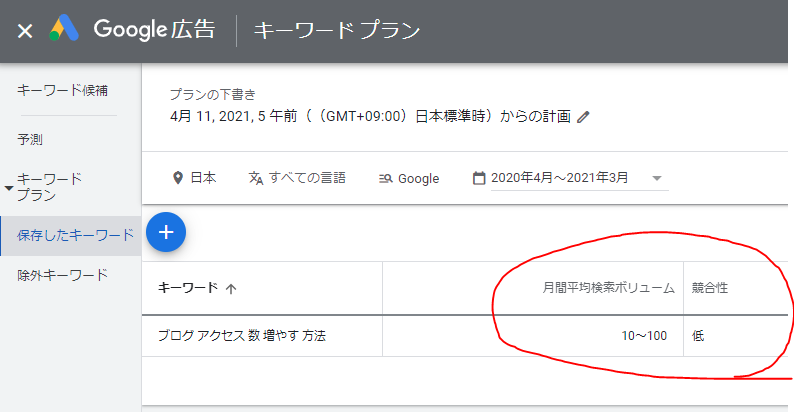
Task: Select 保存したキーワード in the sidebar
Action: pyautogui.click(x=75, y=235)
